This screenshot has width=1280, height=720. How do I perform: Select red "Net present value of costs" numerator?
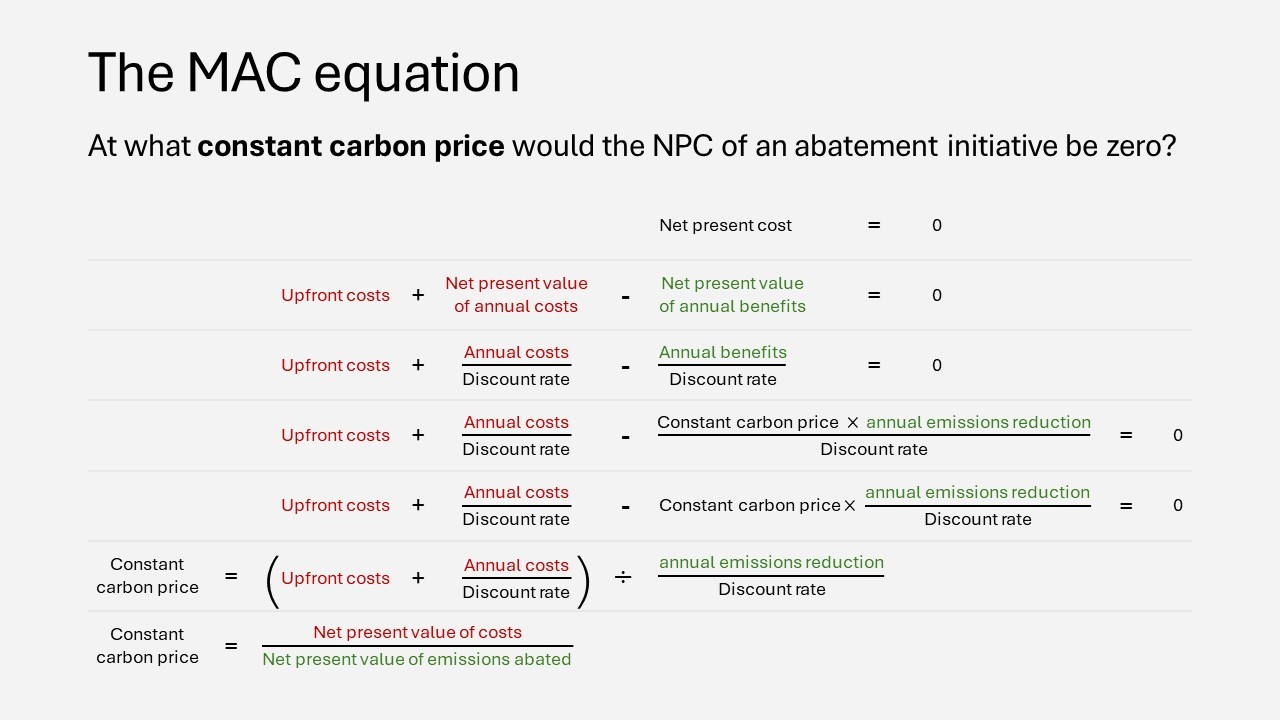[417, 632]
